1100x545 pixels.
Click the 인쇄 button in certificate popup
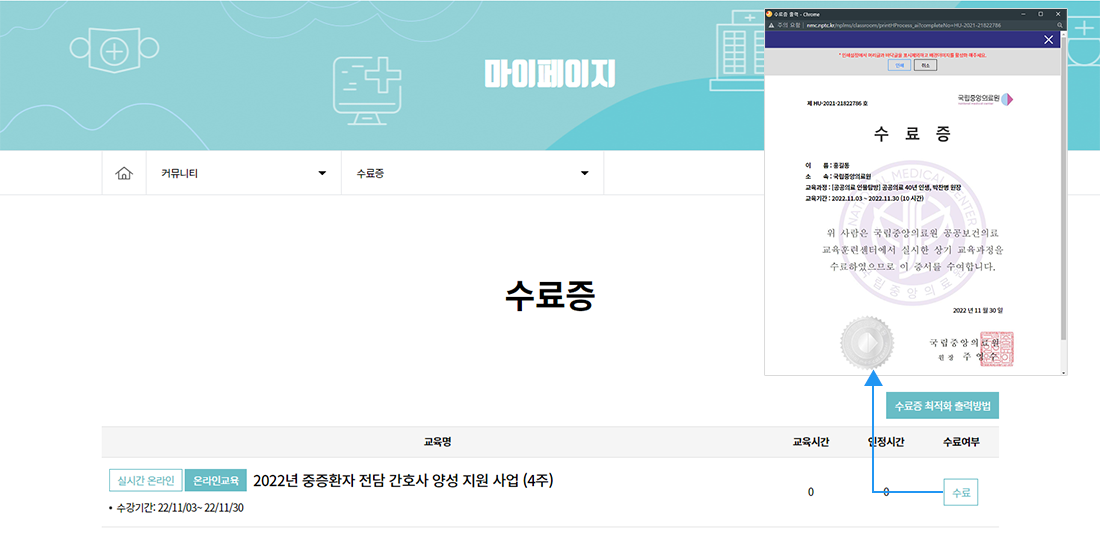click(x=899, y=65)
